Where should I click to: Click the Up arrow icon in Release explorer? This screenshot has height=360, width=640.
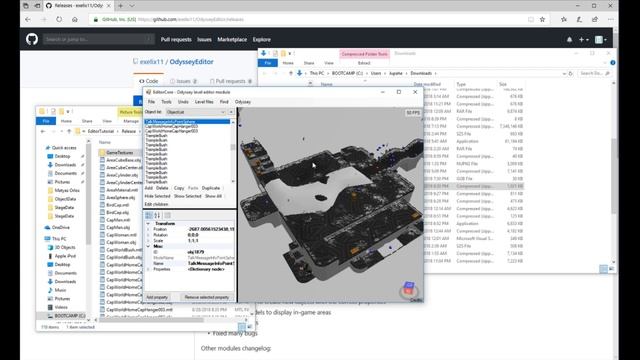pos(69,131)
